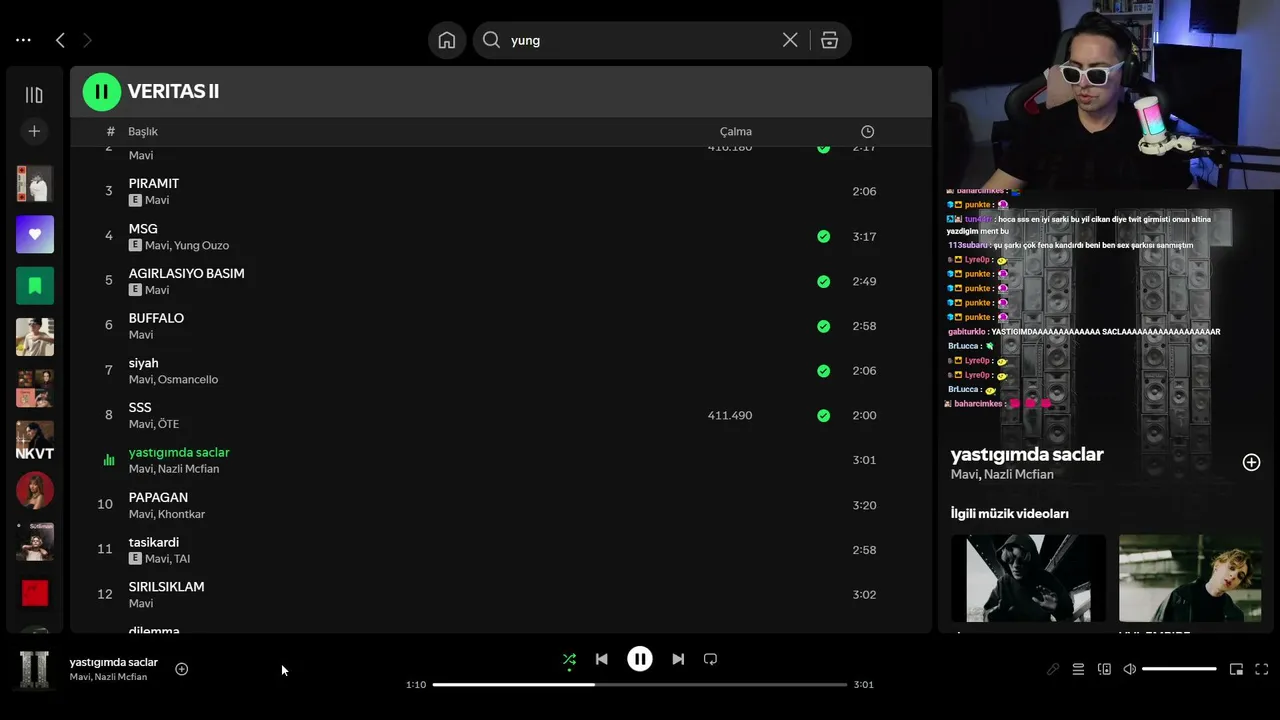Pause VERITAS II with the green button

(101, 92)
